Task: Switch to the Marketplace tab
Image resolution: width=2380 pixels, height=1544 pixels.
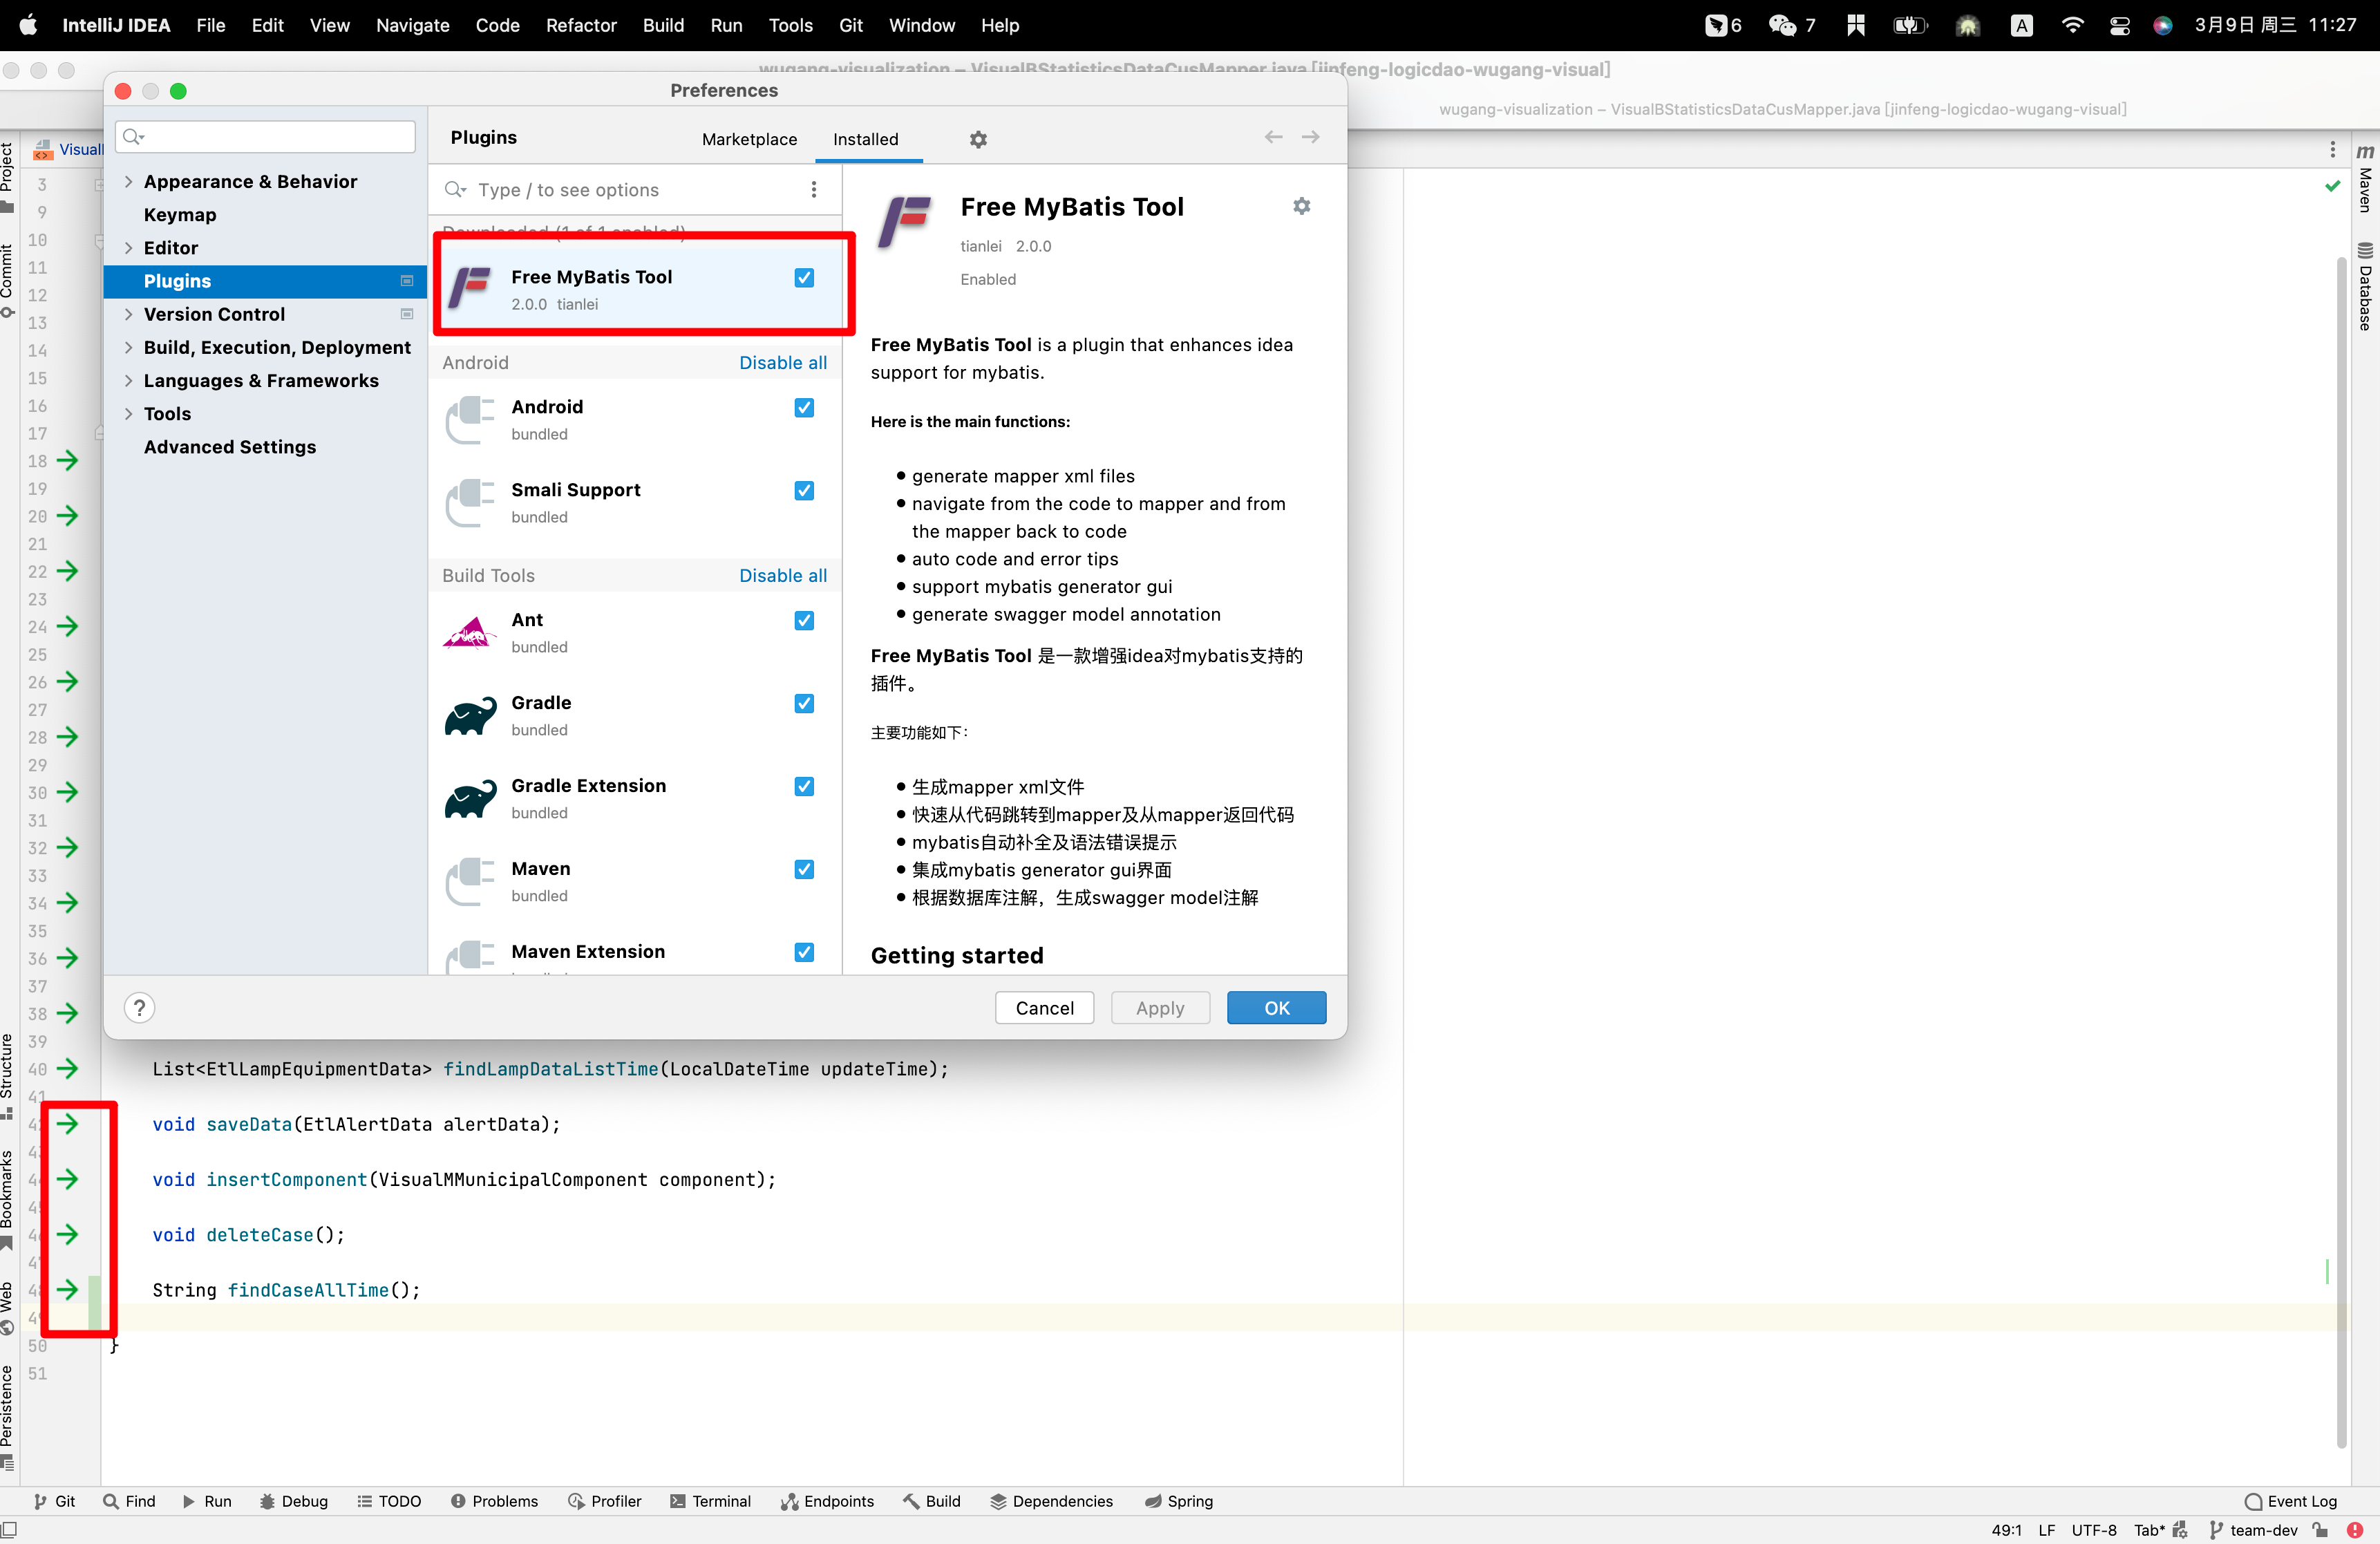Action: (x=749, y=139)
